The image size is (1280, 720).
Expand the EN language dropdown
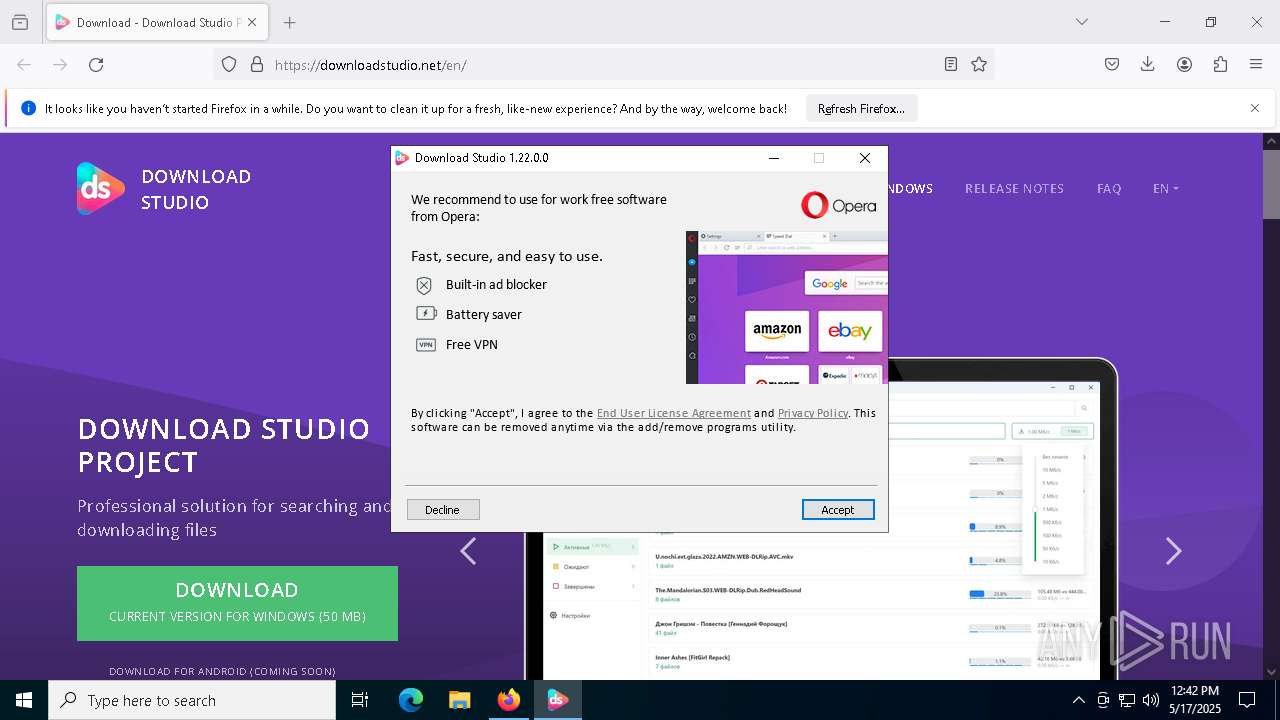point(1165,188)
